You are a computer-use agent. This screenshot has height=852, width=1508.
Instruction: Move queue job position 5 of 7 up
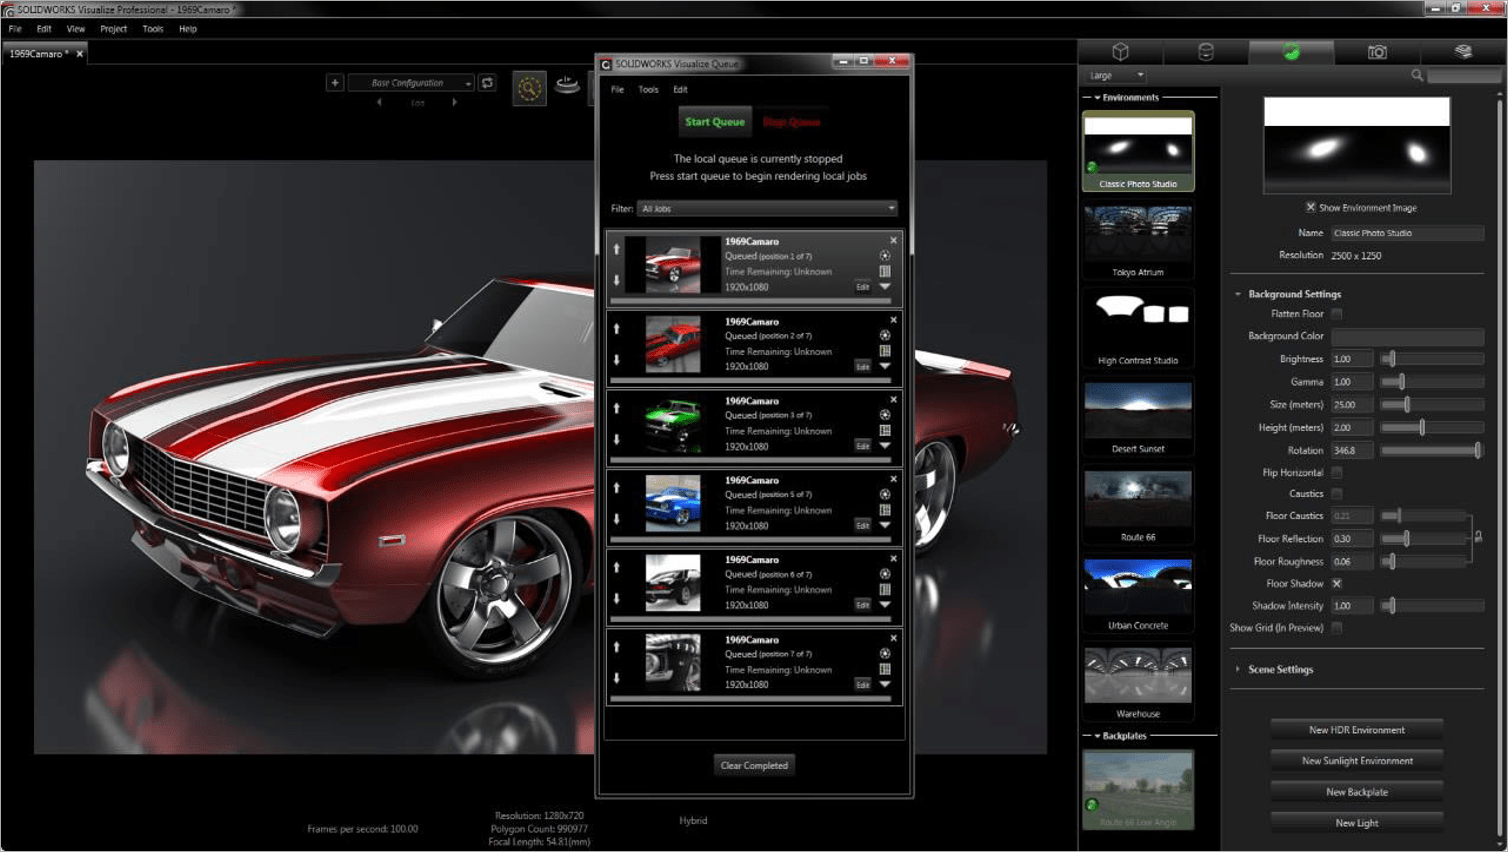pyautogui.click(x=617, y=488)
